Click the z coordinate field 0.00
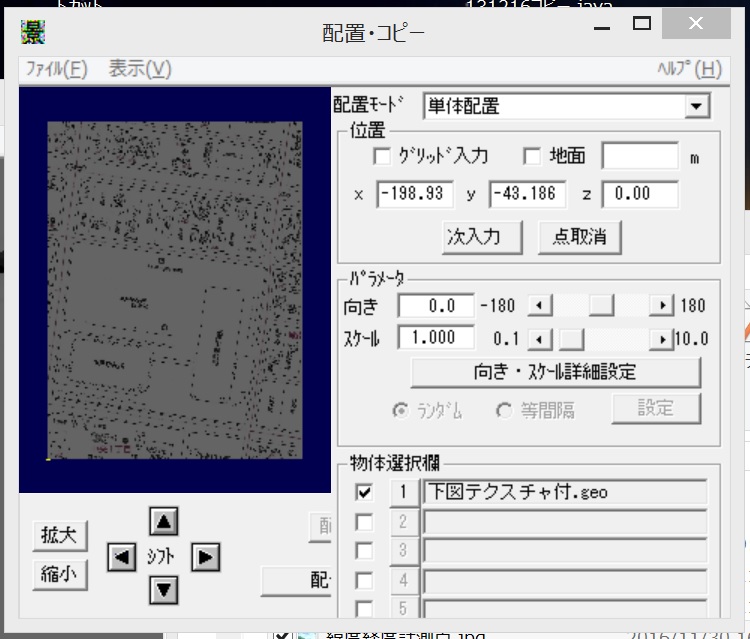The height and width of the screenshot is (639, 750). pos(640,194)
